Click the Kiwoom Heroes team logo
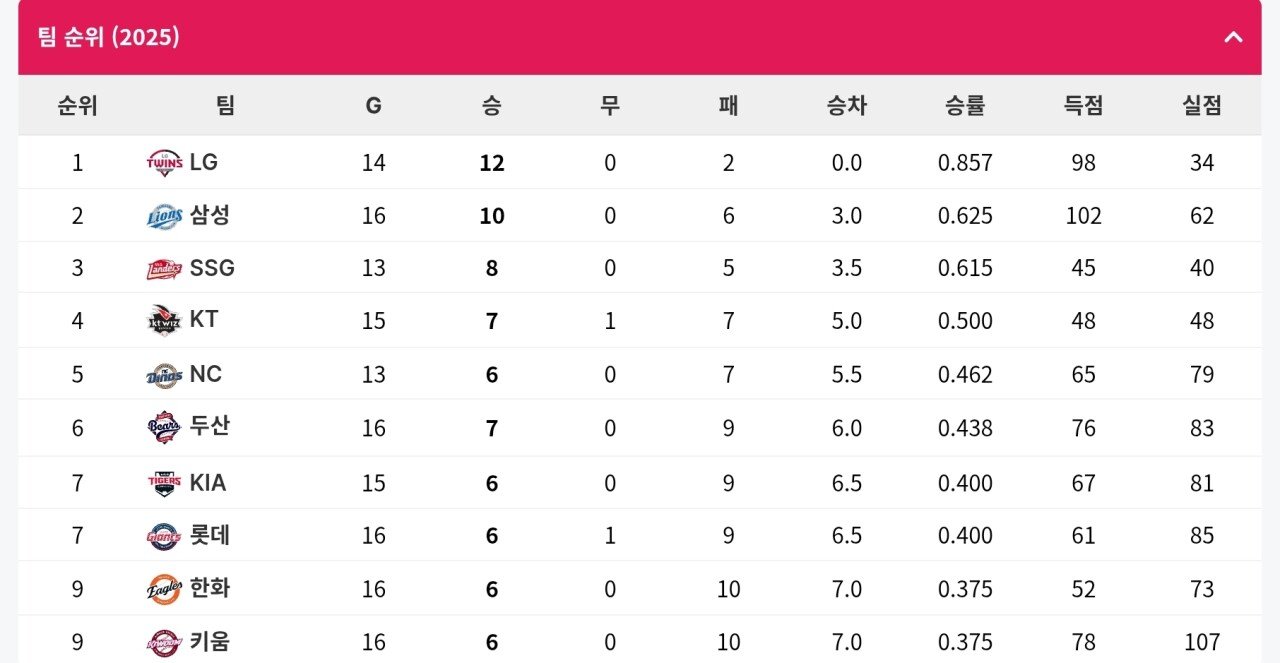 pyautogui.click(x=164, y=641)
